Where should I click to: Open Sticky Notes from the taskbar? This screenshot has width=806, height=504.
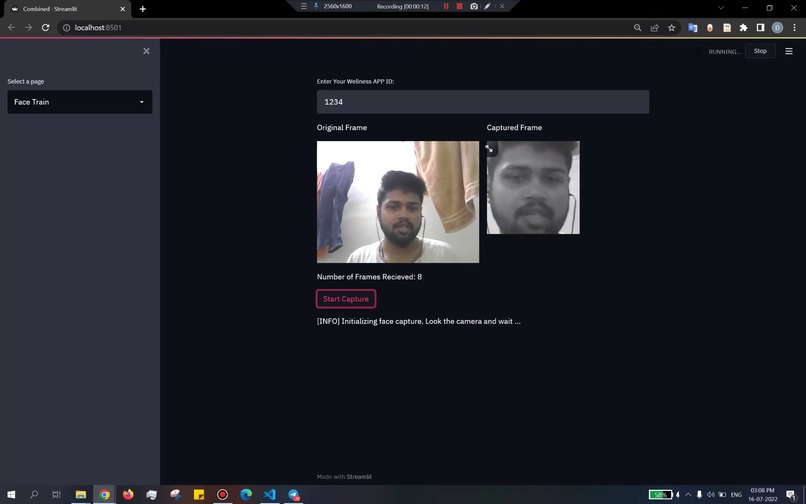click(x=199, y=495)
